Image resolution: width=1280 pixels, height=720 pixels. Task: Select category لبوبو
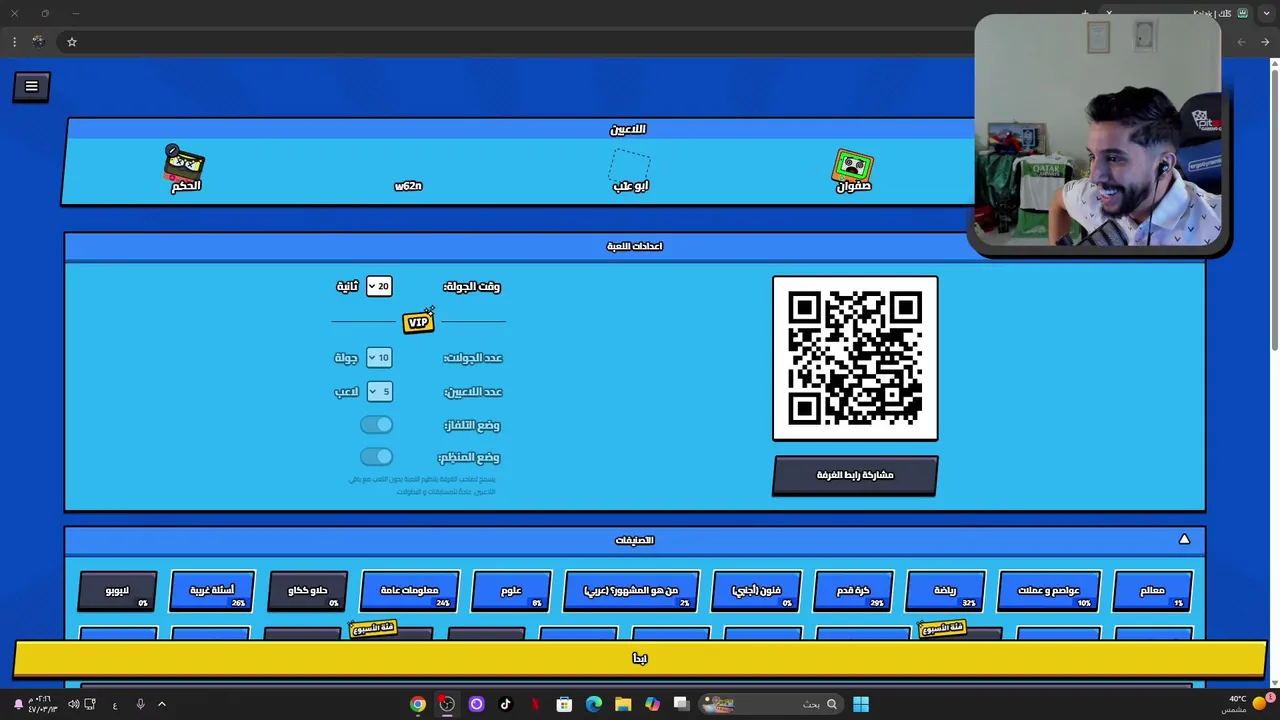click(117, 590)
